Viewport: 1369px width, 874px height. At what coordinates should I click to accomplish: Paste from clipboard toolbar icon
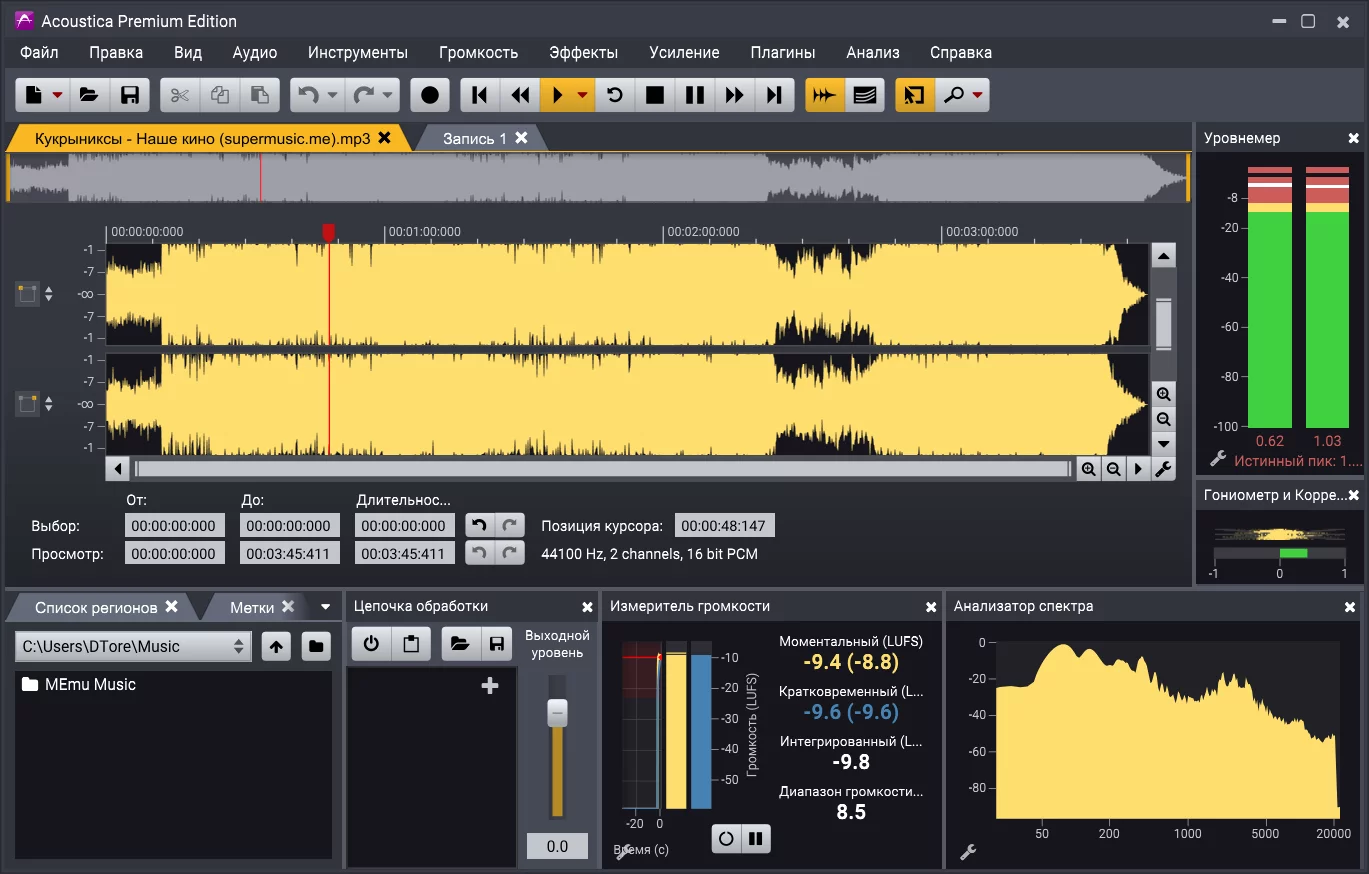260,95
